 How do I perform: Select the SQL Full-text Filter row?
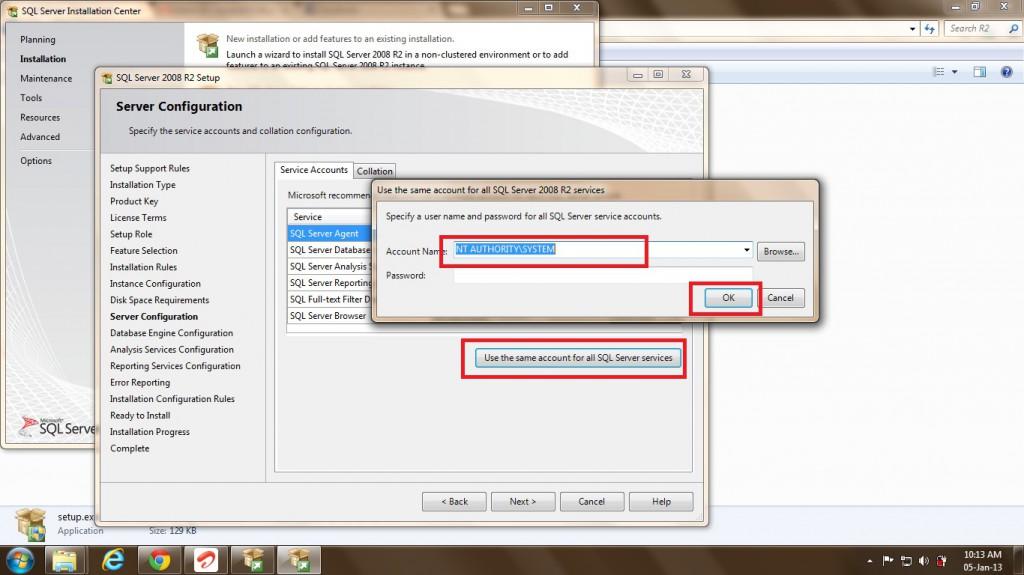pyautogui.click(x=330, y=299)
